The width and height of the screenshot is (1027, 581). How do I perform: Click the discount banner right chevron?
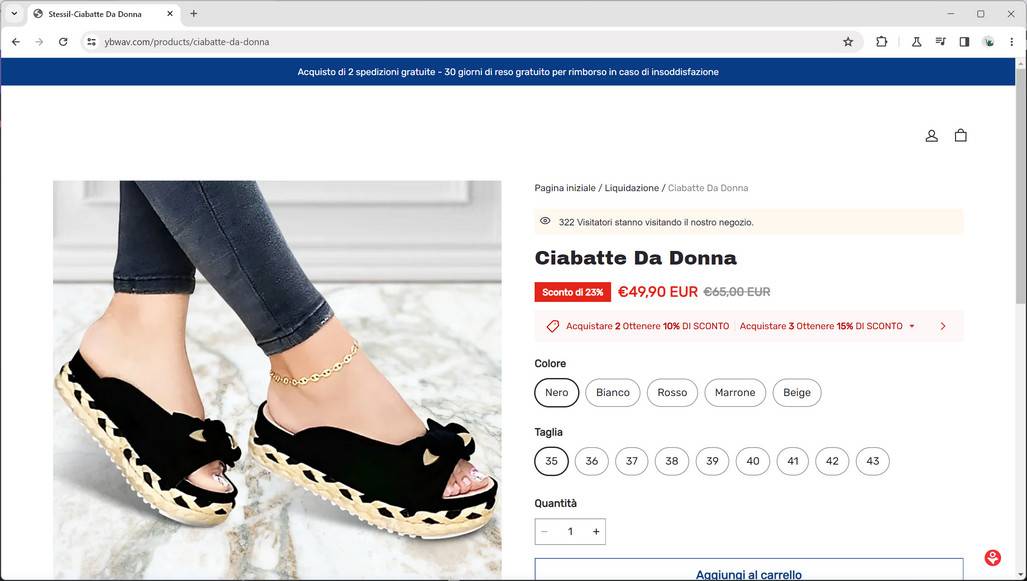[943, 326]
